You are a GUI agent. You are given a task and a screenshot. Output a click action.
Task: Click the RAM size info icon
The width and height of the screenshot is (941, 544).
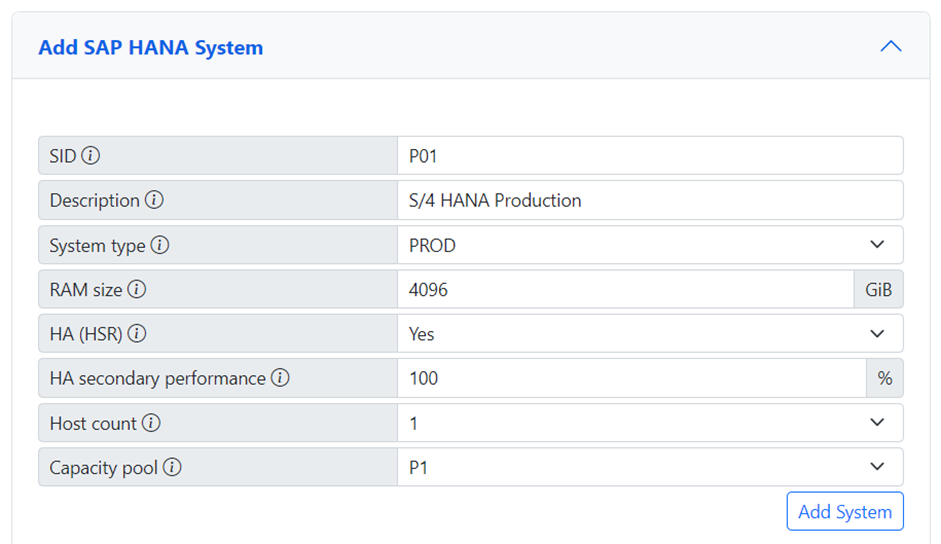[137, 289]
